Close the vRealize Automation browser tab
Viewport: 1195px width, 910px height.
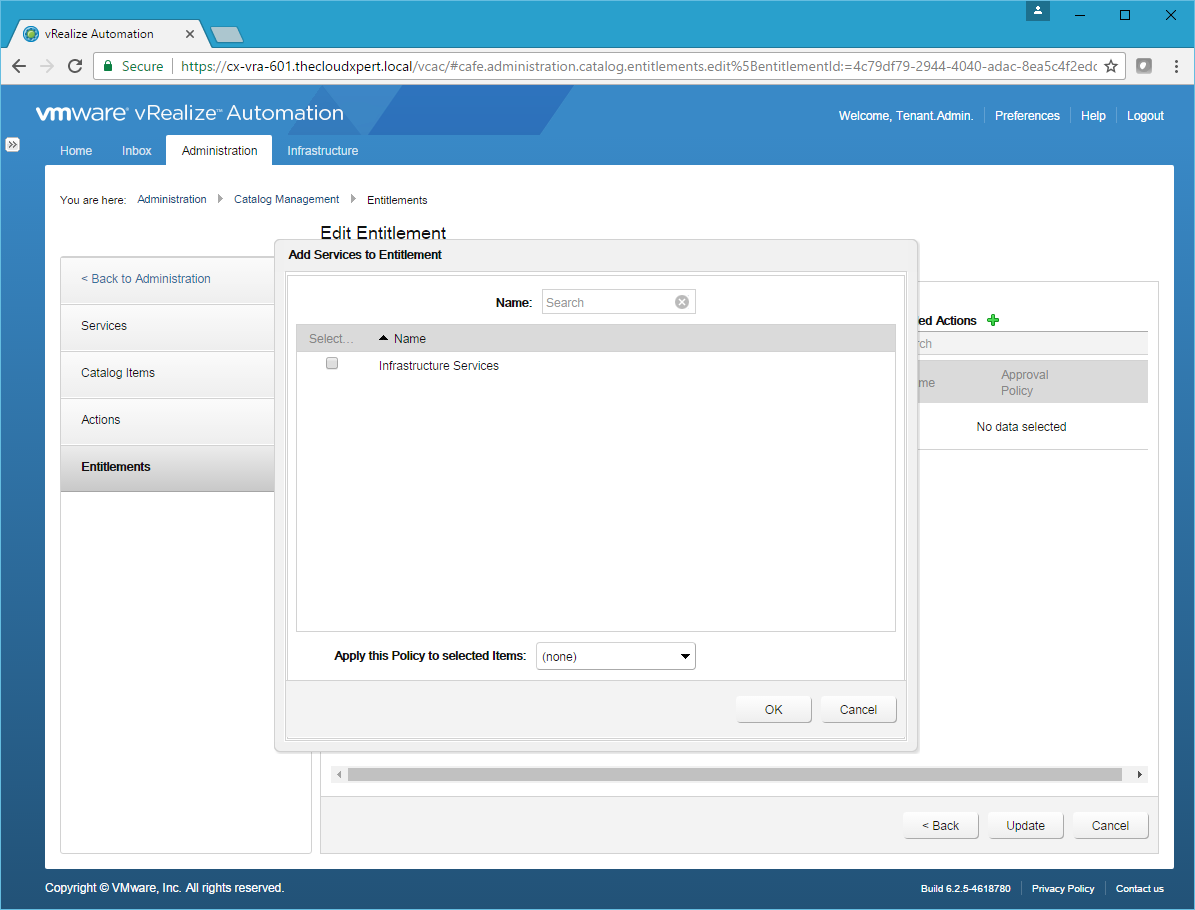coord(190,34)
